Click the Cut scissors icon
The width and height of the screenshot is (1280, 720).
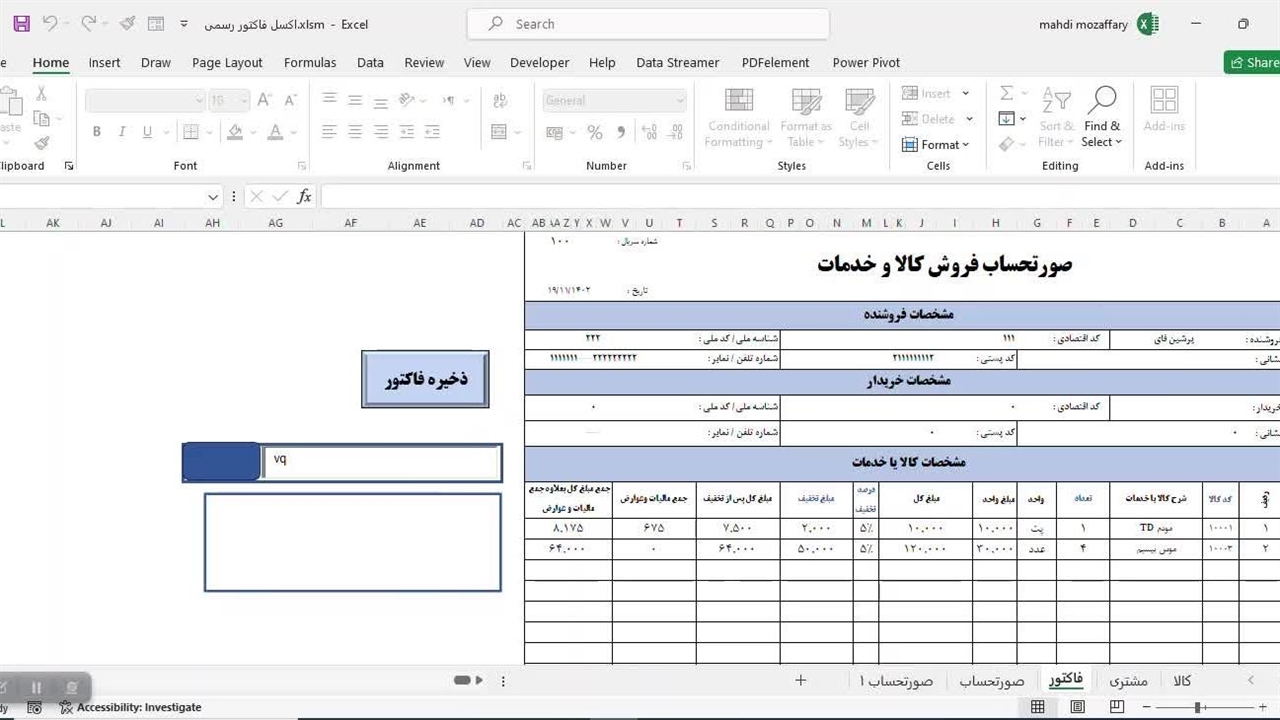point(41,93)
